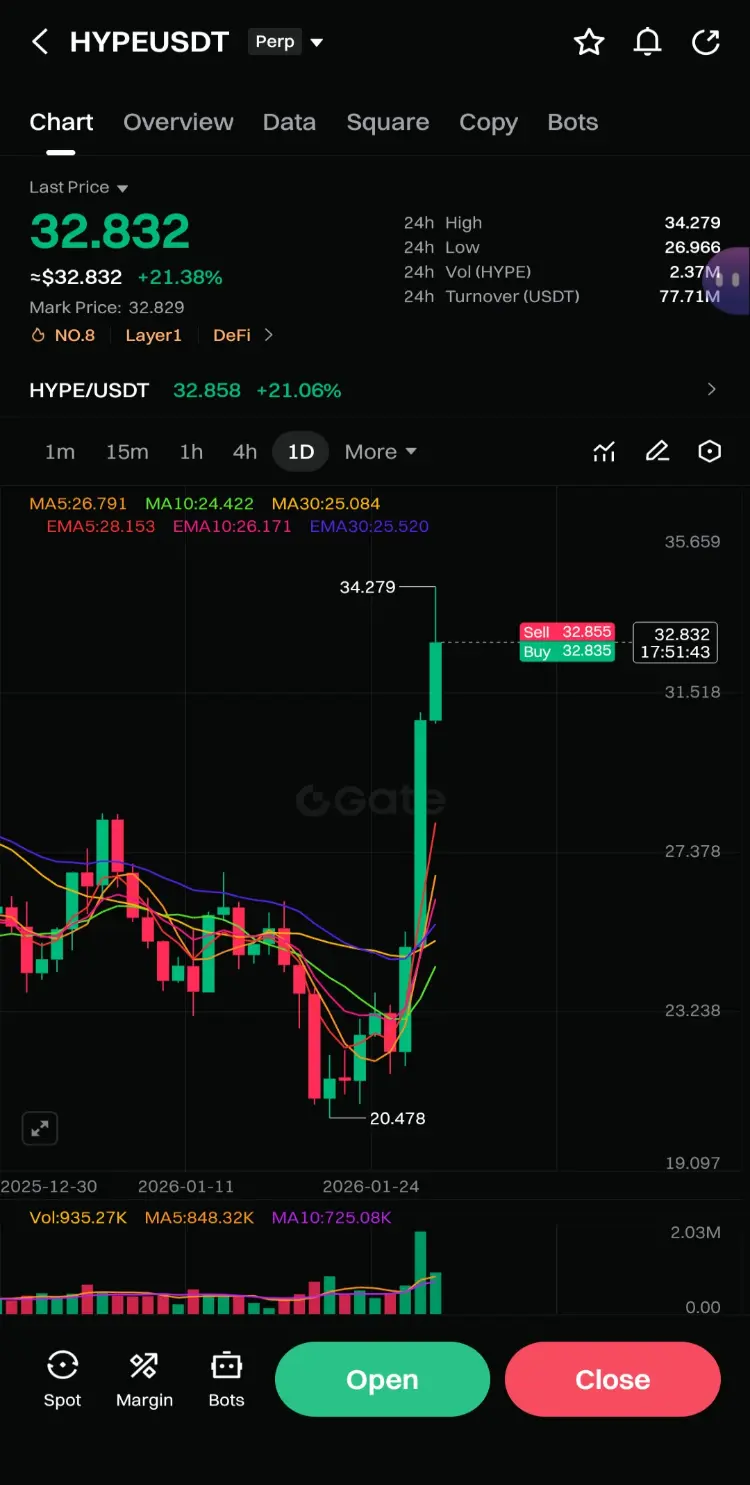Tap the DeFi category tag

point(232,336)
